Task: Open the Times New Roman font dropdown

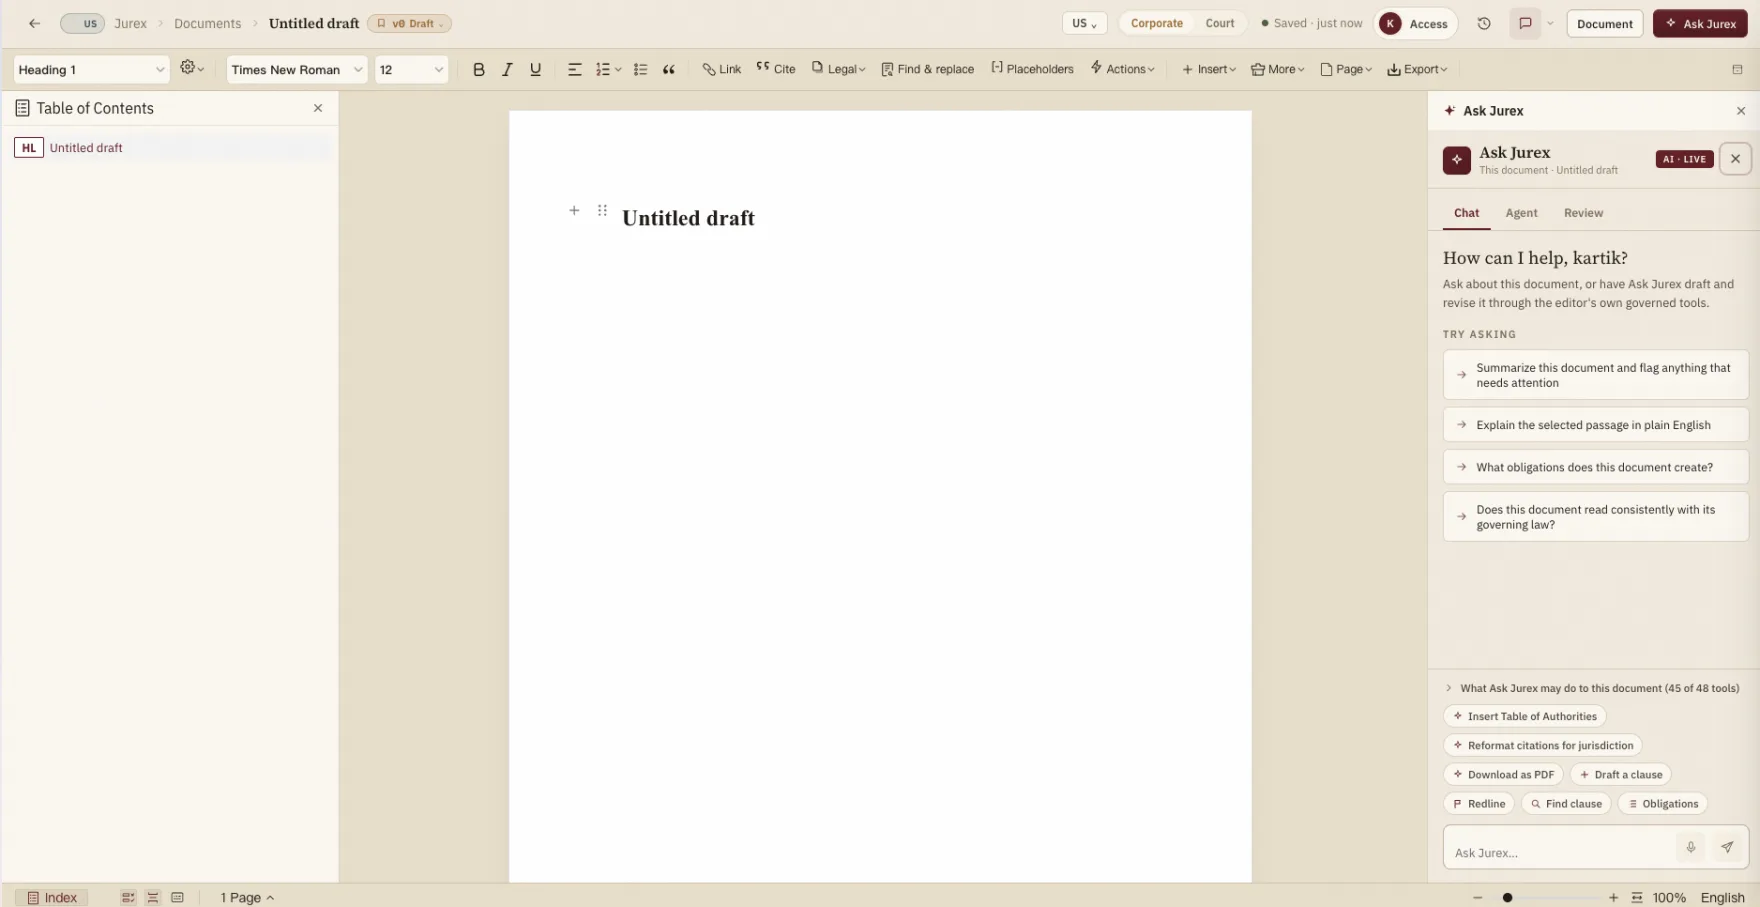Action: coord(297,69)
